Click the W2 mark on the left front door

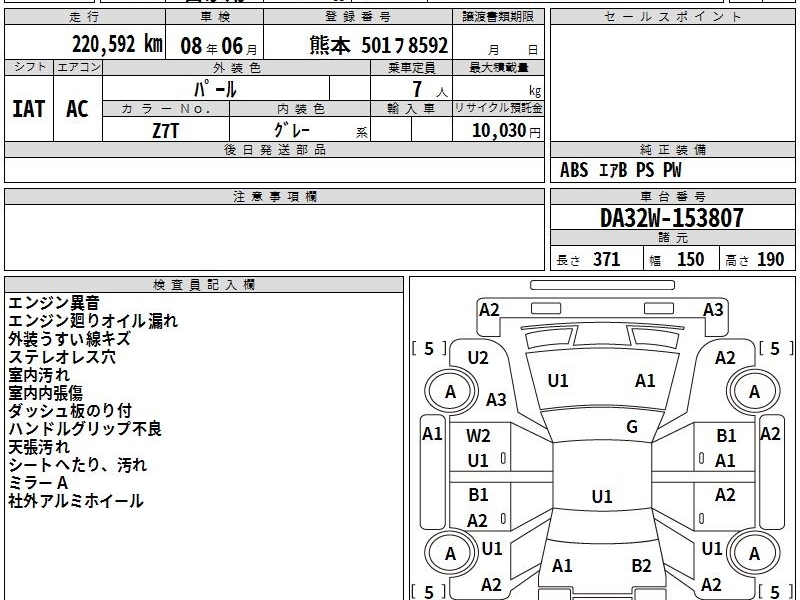pyautogui.click(x=478, y=436)
